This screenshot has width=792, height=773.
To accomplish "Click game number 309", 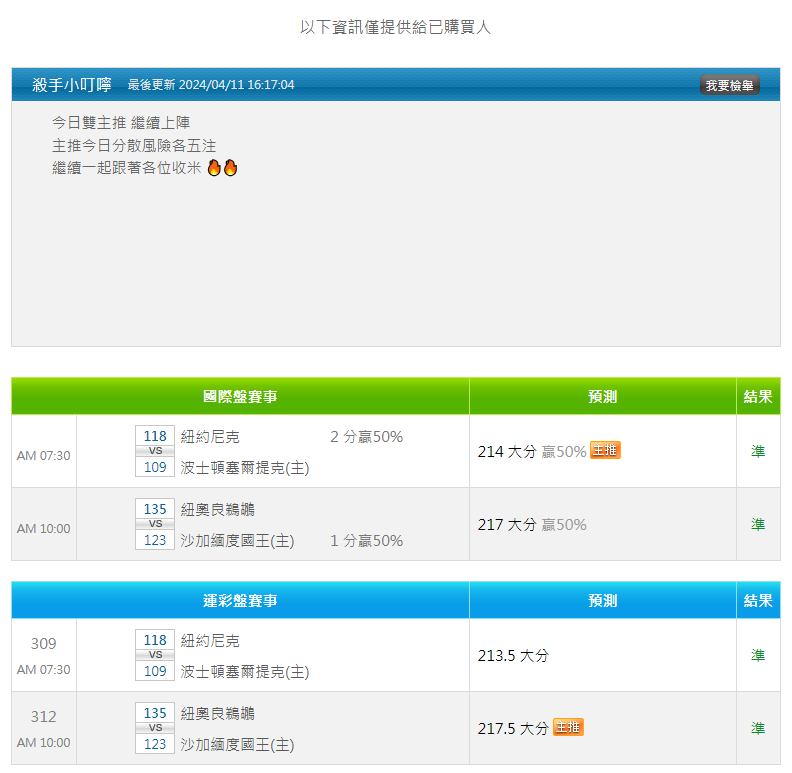I will pos(43,644).
